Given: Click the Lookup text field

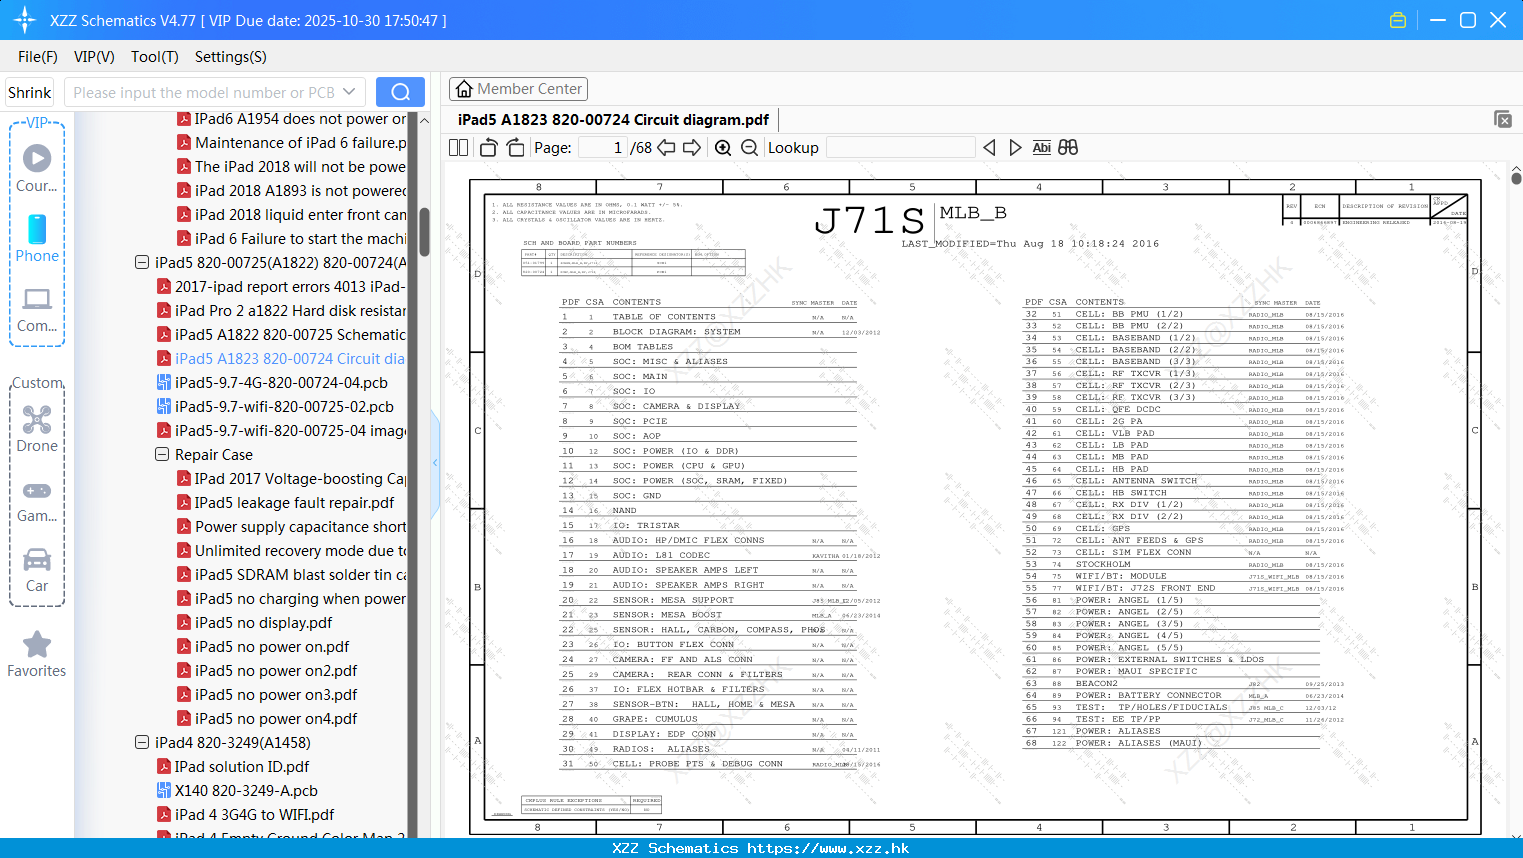Looking at the screenshot, I should pyautogui.click(x=901, y=148).
